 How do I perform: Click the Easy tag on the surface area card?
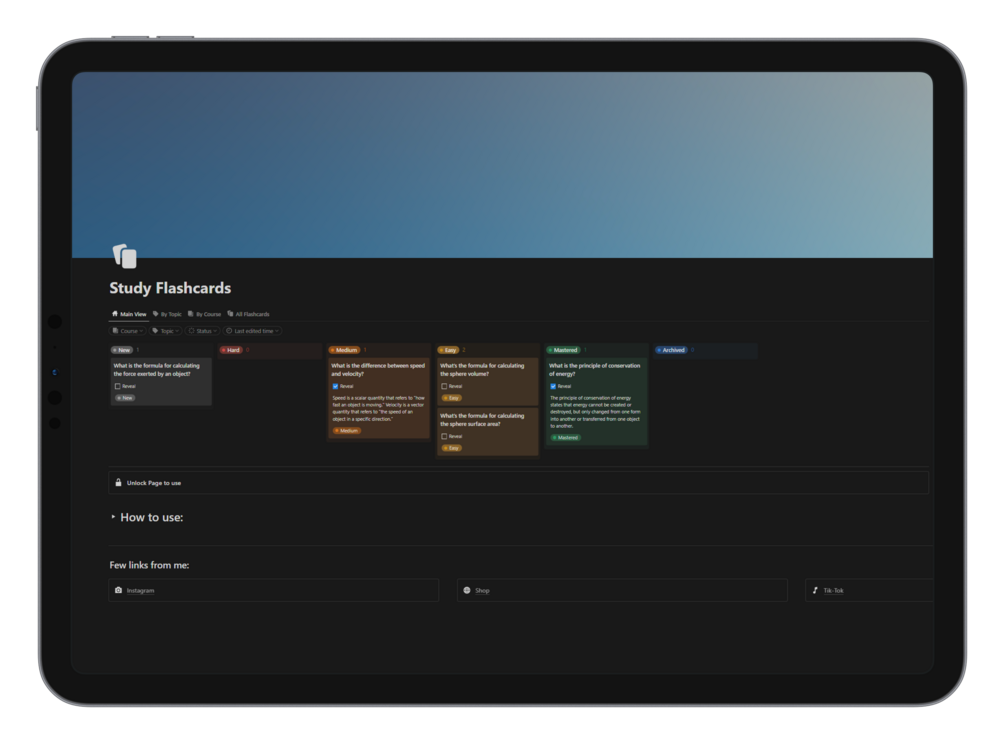tap(452, 448)
